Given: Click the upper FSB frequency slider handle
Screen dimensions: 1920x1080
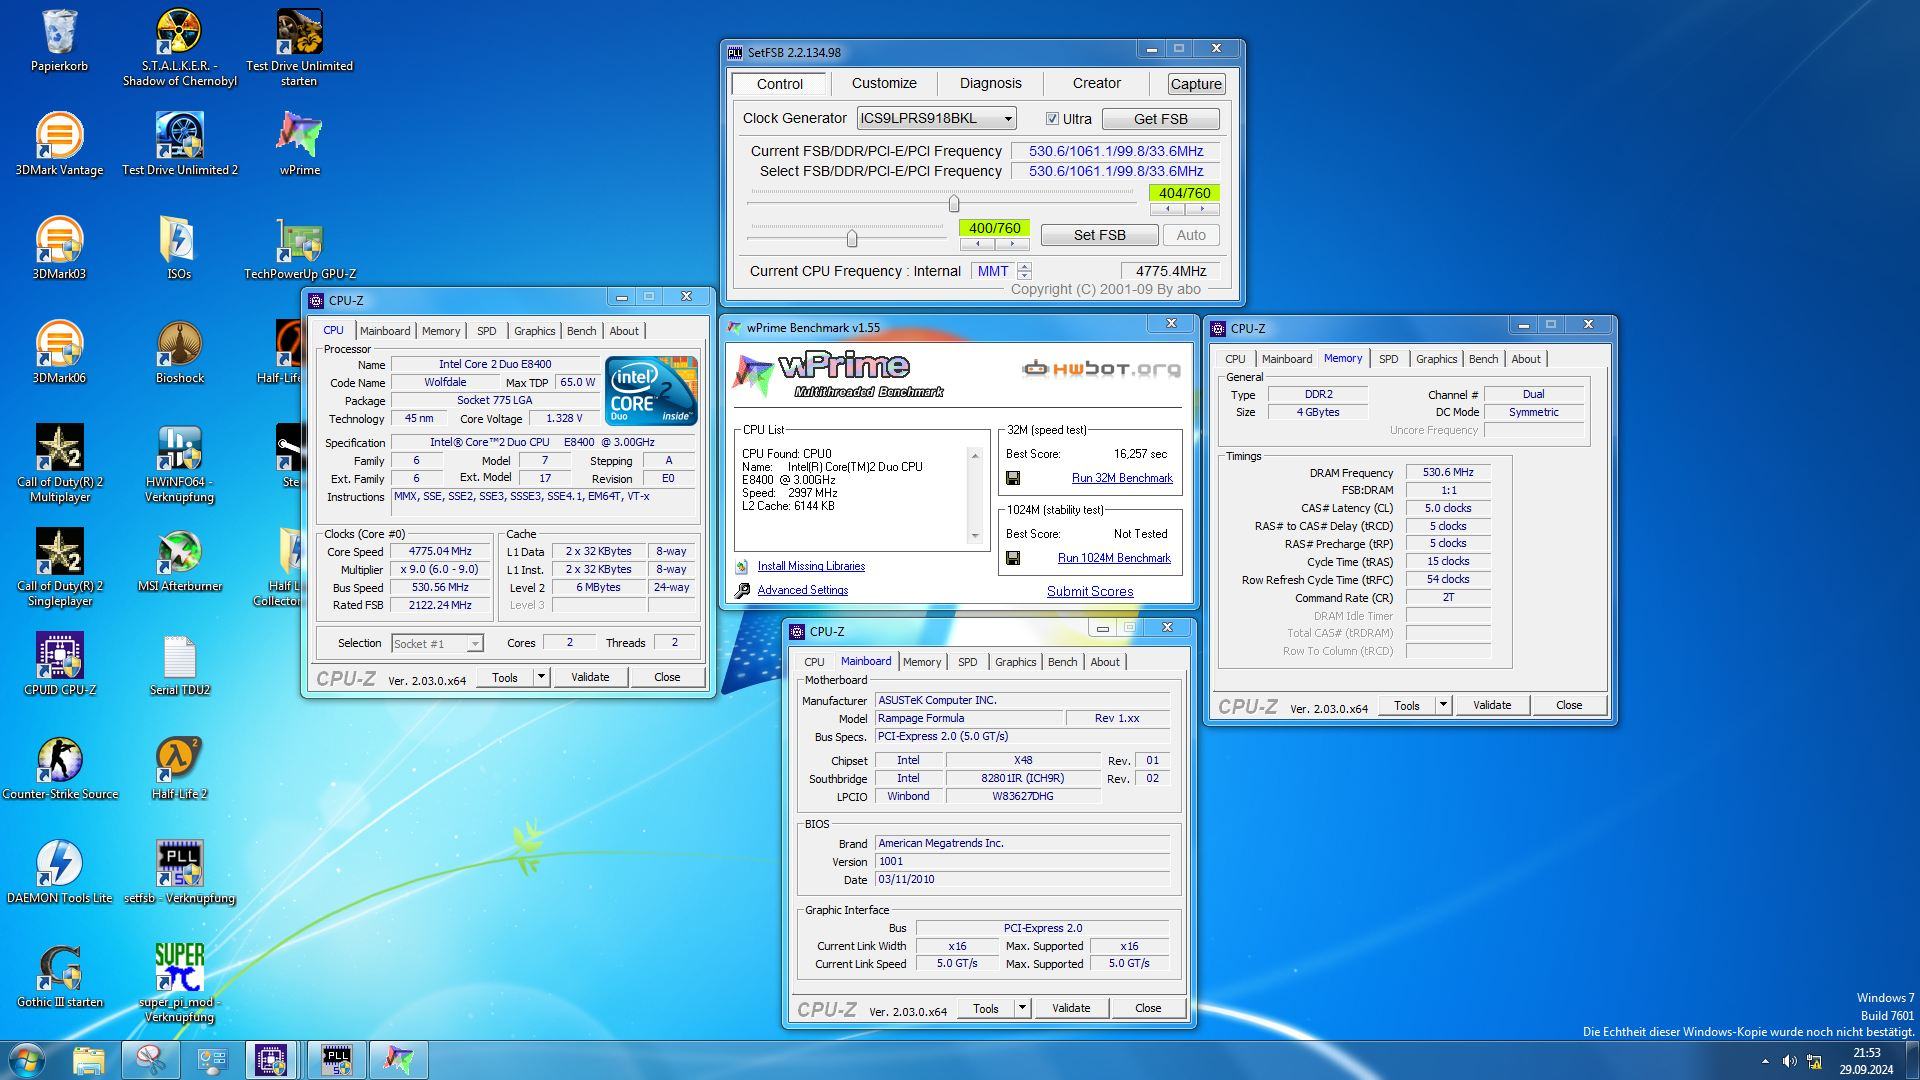Looking at the screenshot, I should [954, 204].
